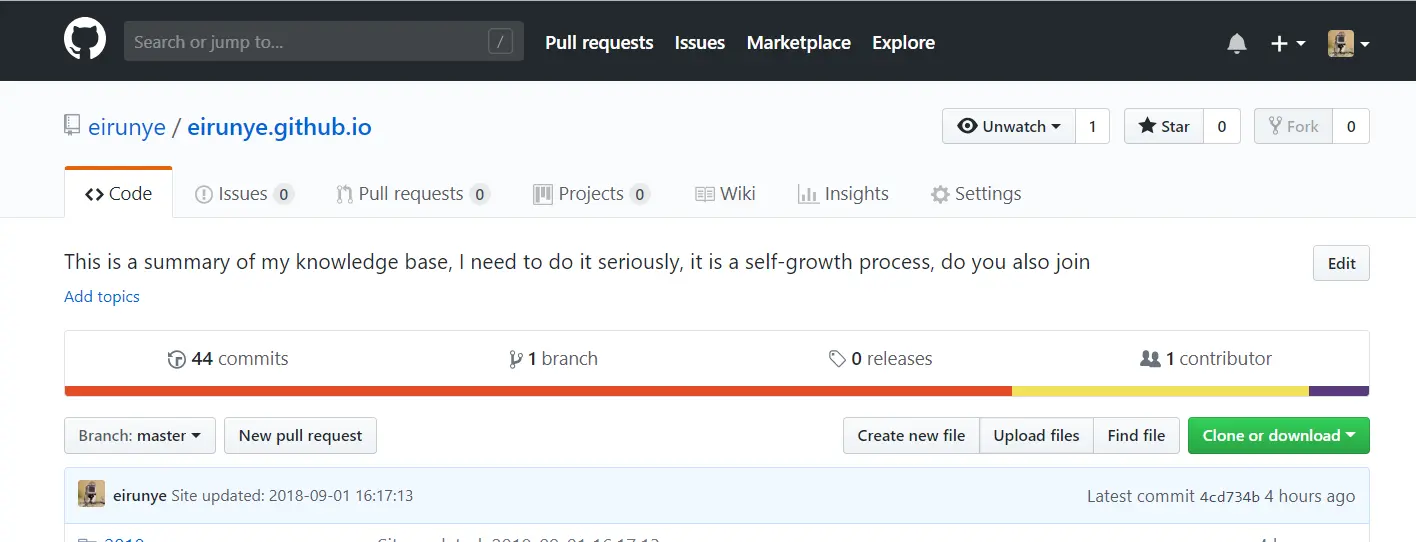Select the Code tab

click(x=118, y=193)
